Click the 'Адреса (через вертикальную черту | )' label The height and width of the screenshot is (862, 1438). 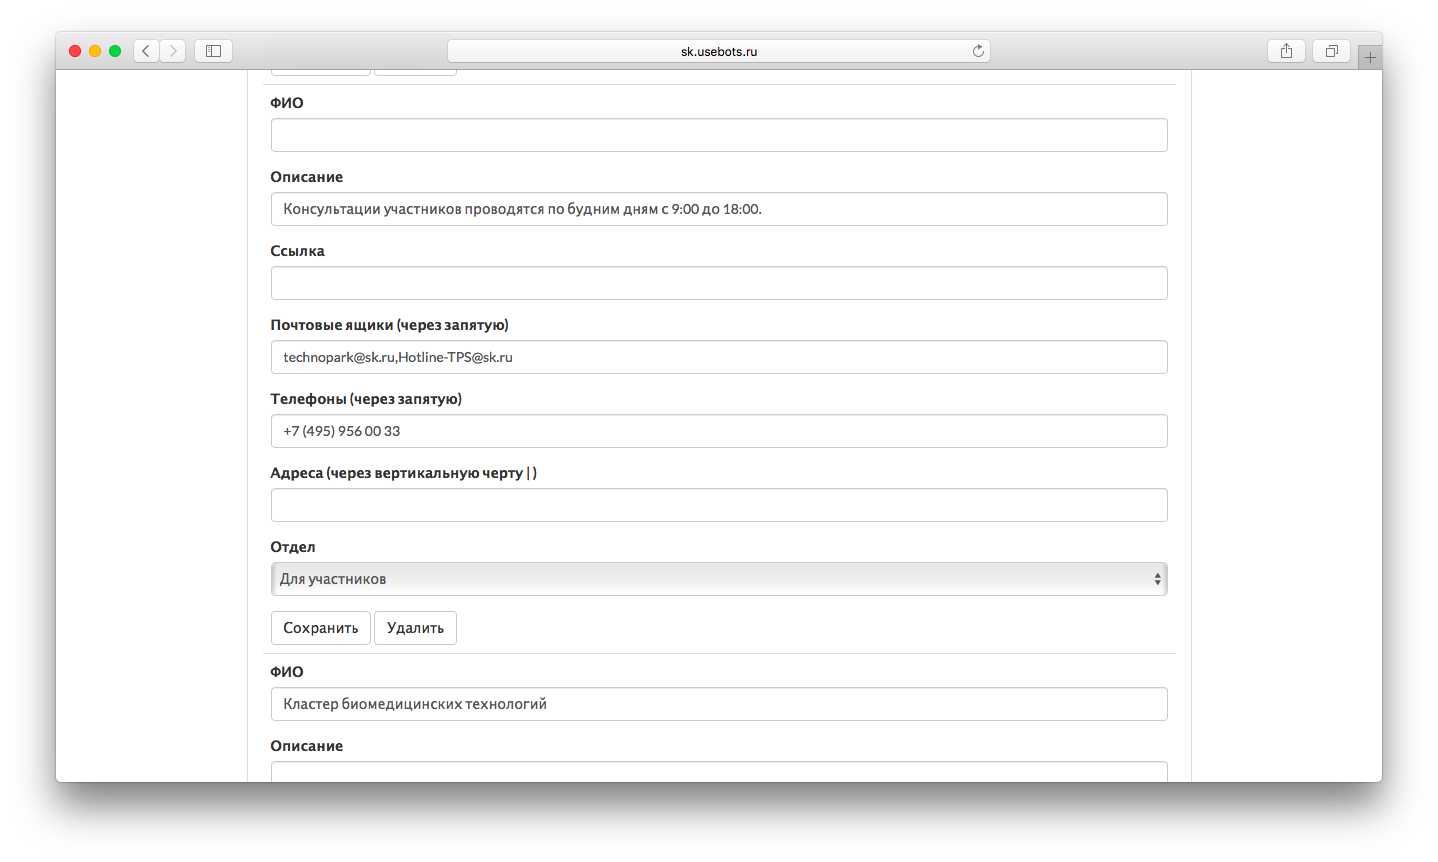click(404, 473)
